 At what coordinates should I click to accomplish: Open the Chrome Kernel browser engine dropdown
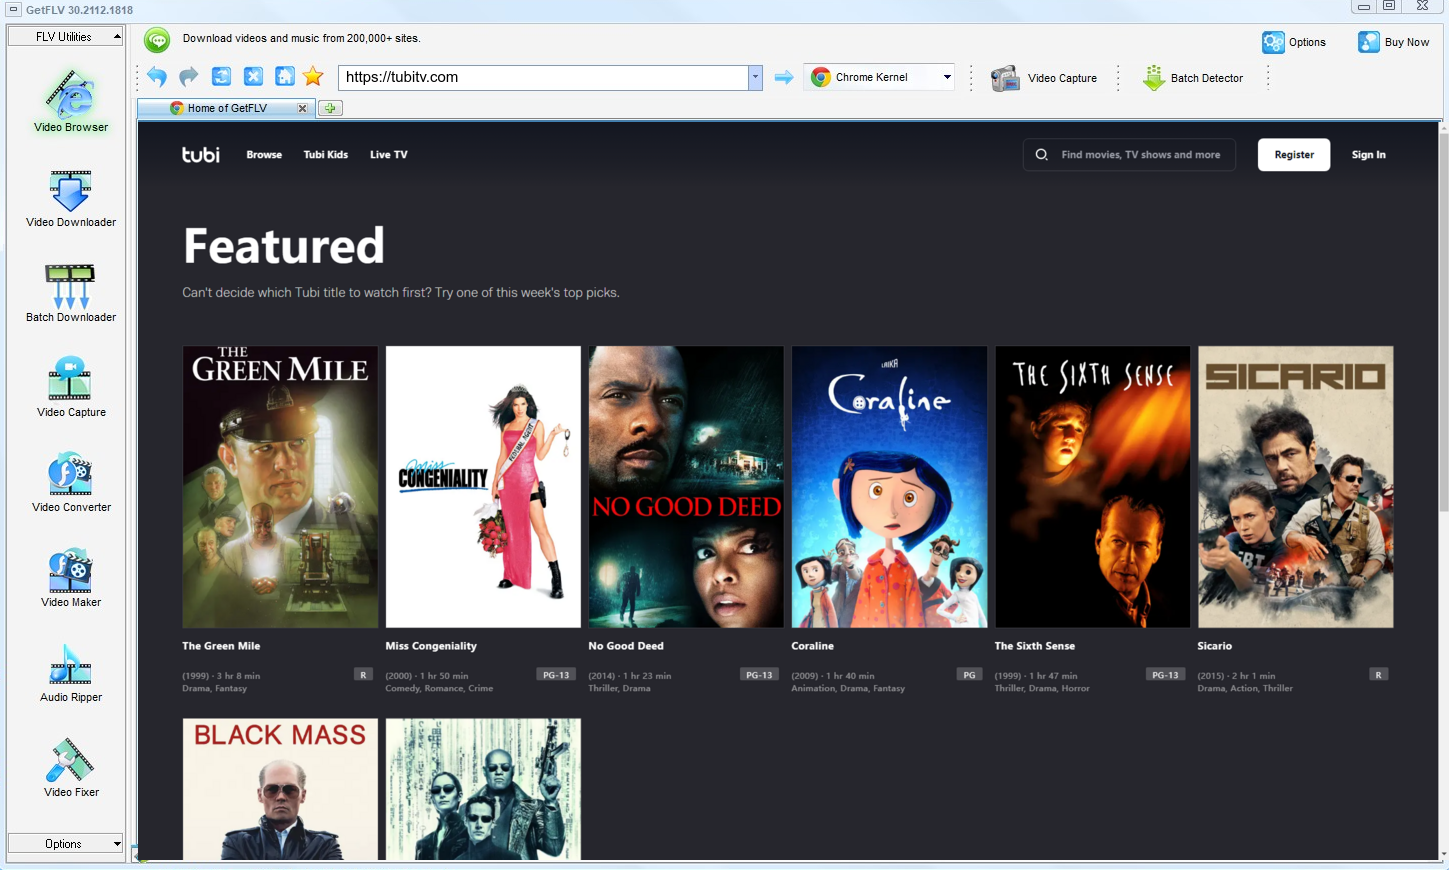click(947, 77)
